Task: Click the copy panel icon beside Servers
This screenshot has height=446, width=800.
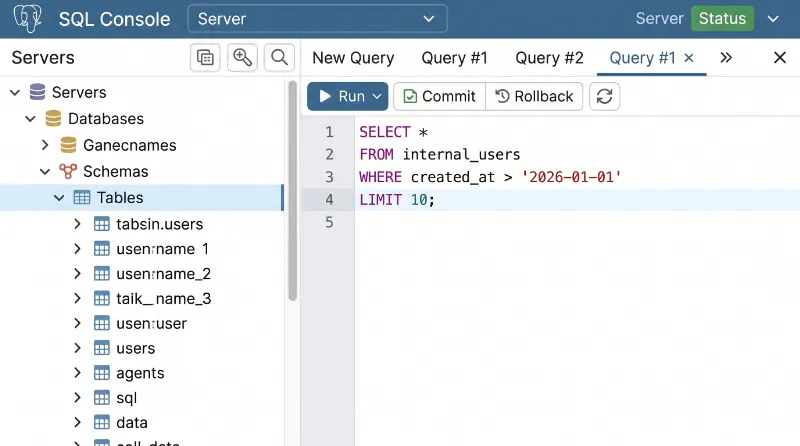Action: 205,58
